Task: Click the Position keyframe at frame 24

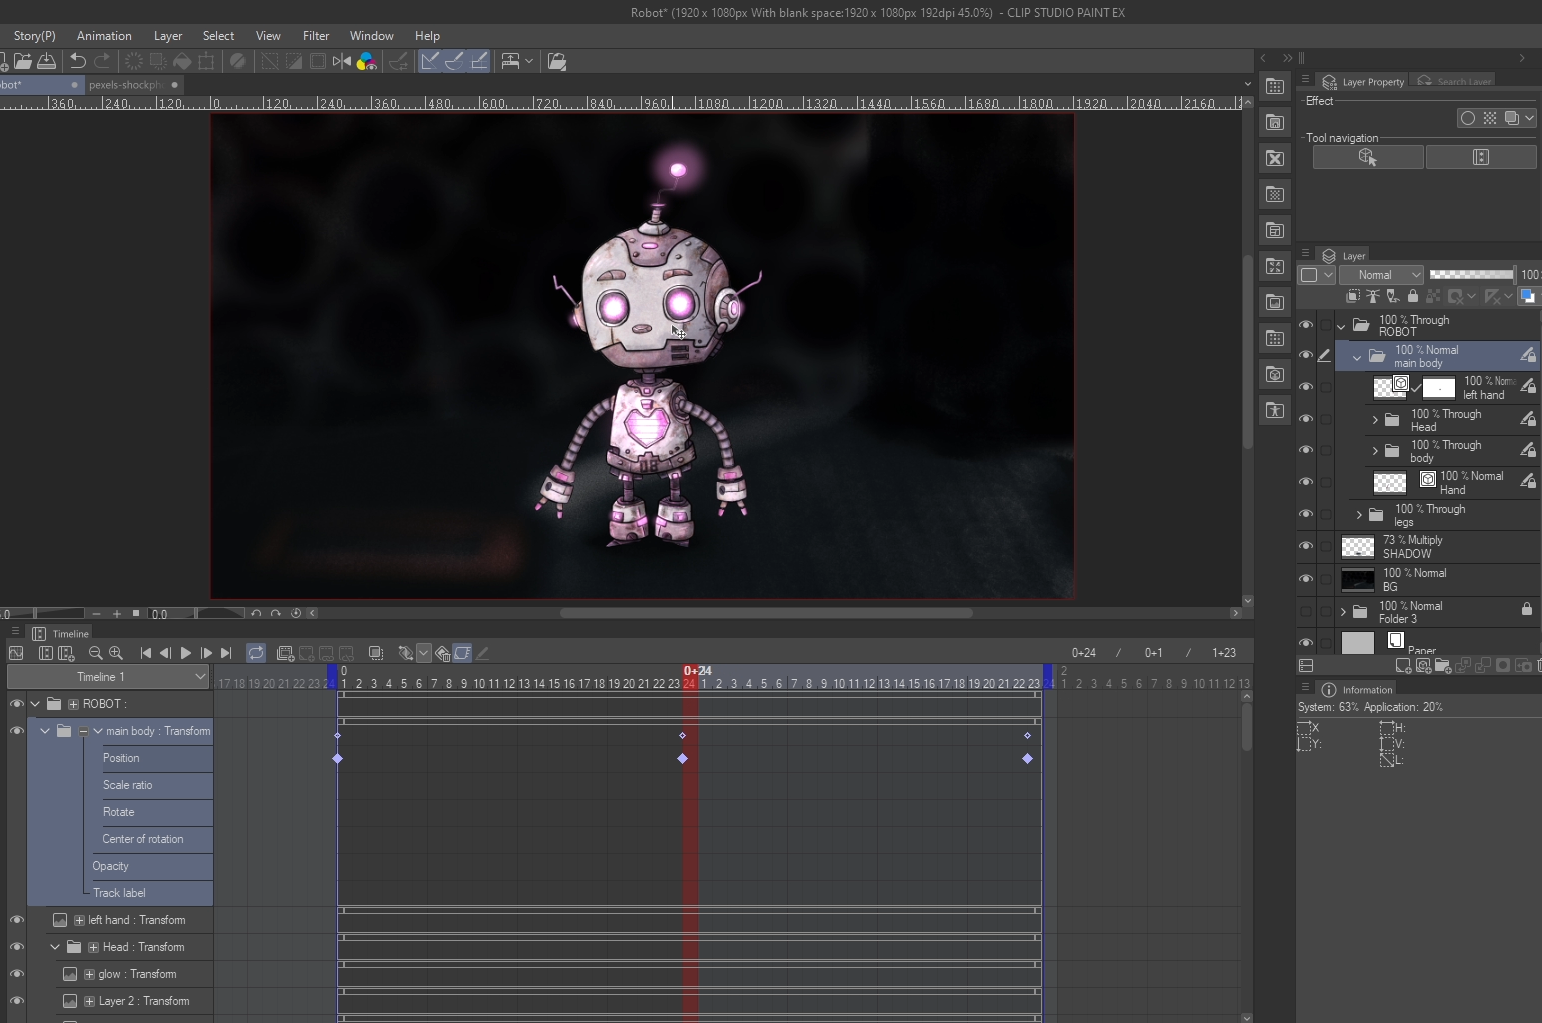Action: point(683,759)
